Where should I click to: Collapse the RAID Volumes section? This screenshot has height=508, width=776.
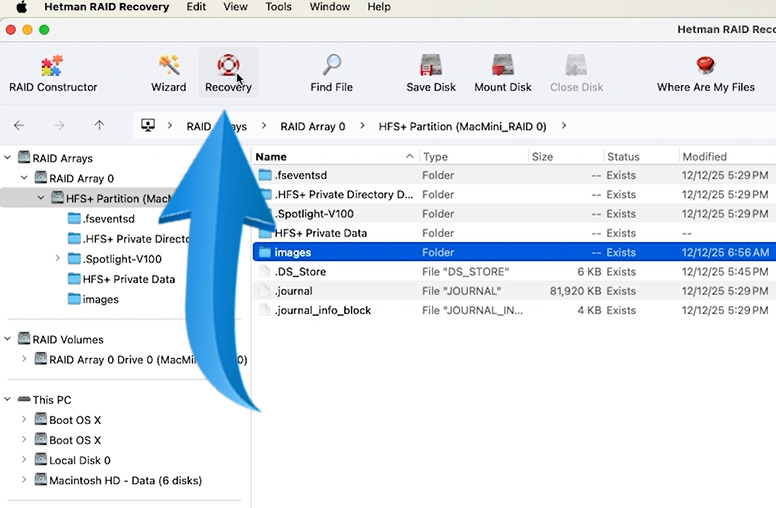pos(7,339)
